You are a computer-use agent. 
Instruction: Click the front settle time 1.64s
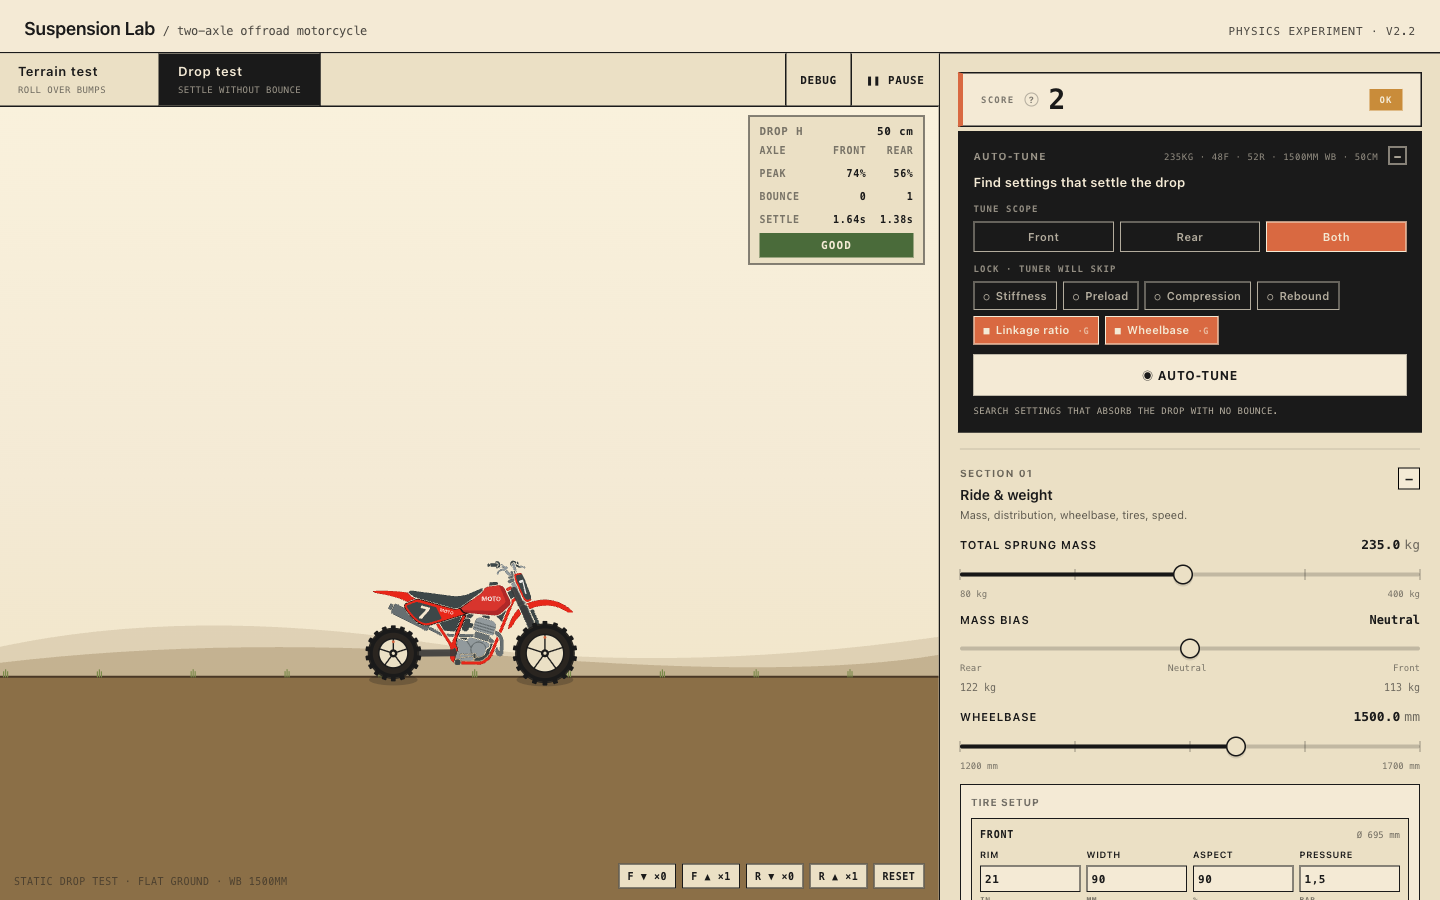coord(849,220)
